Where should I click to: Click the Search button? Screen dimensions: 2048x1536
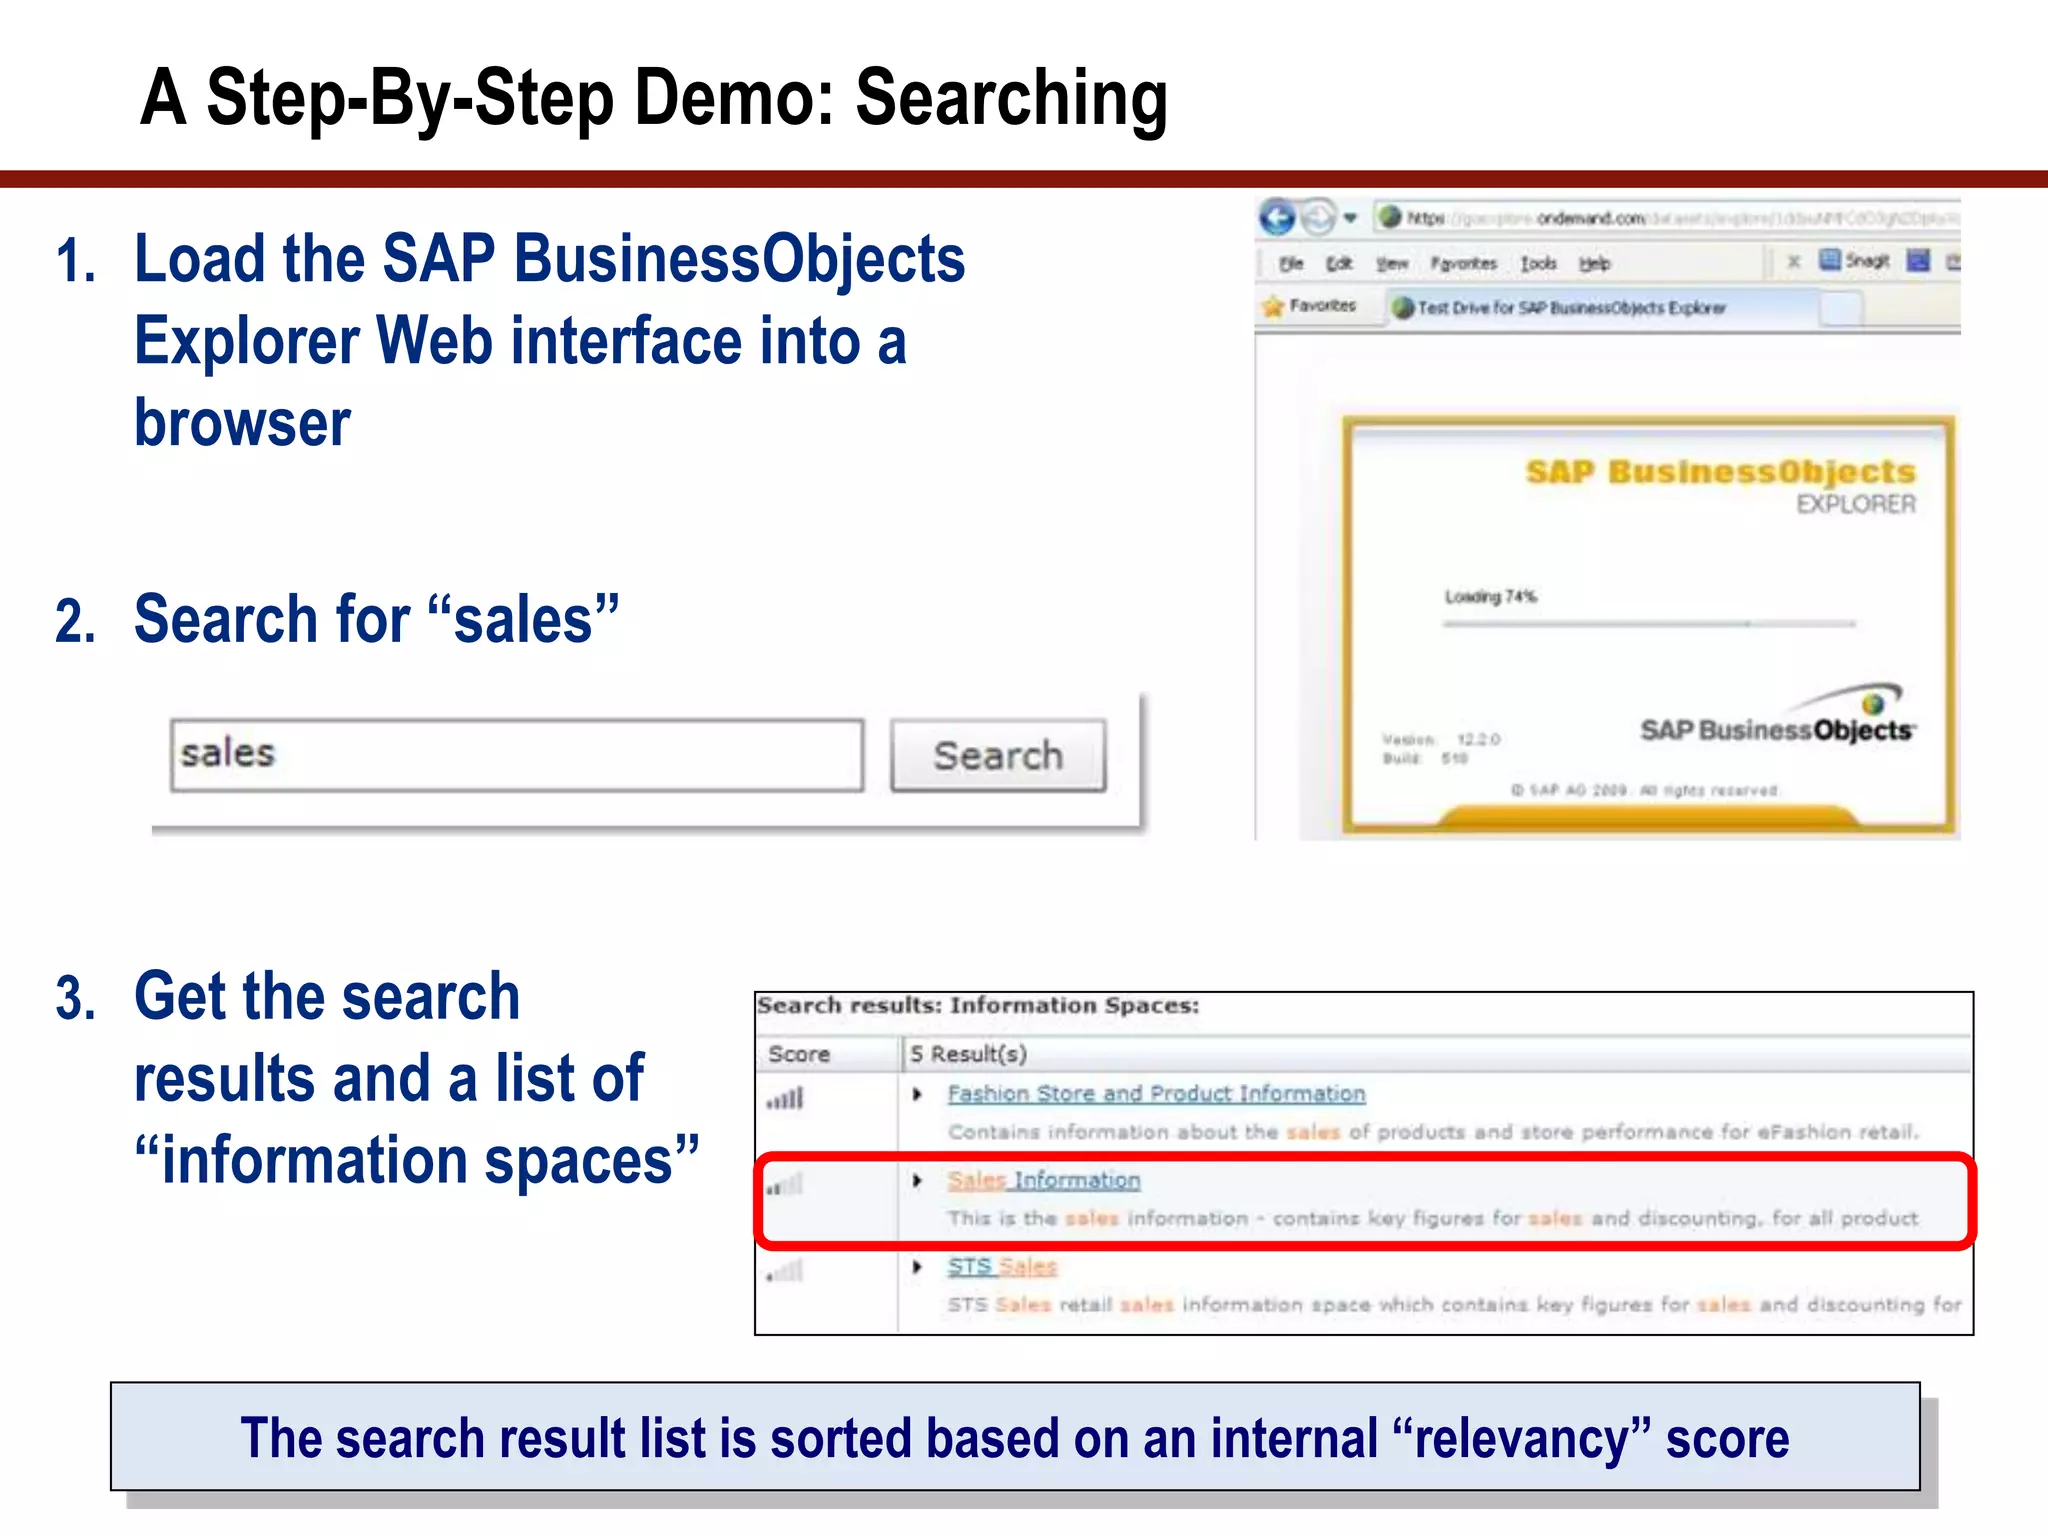[998, 755]
